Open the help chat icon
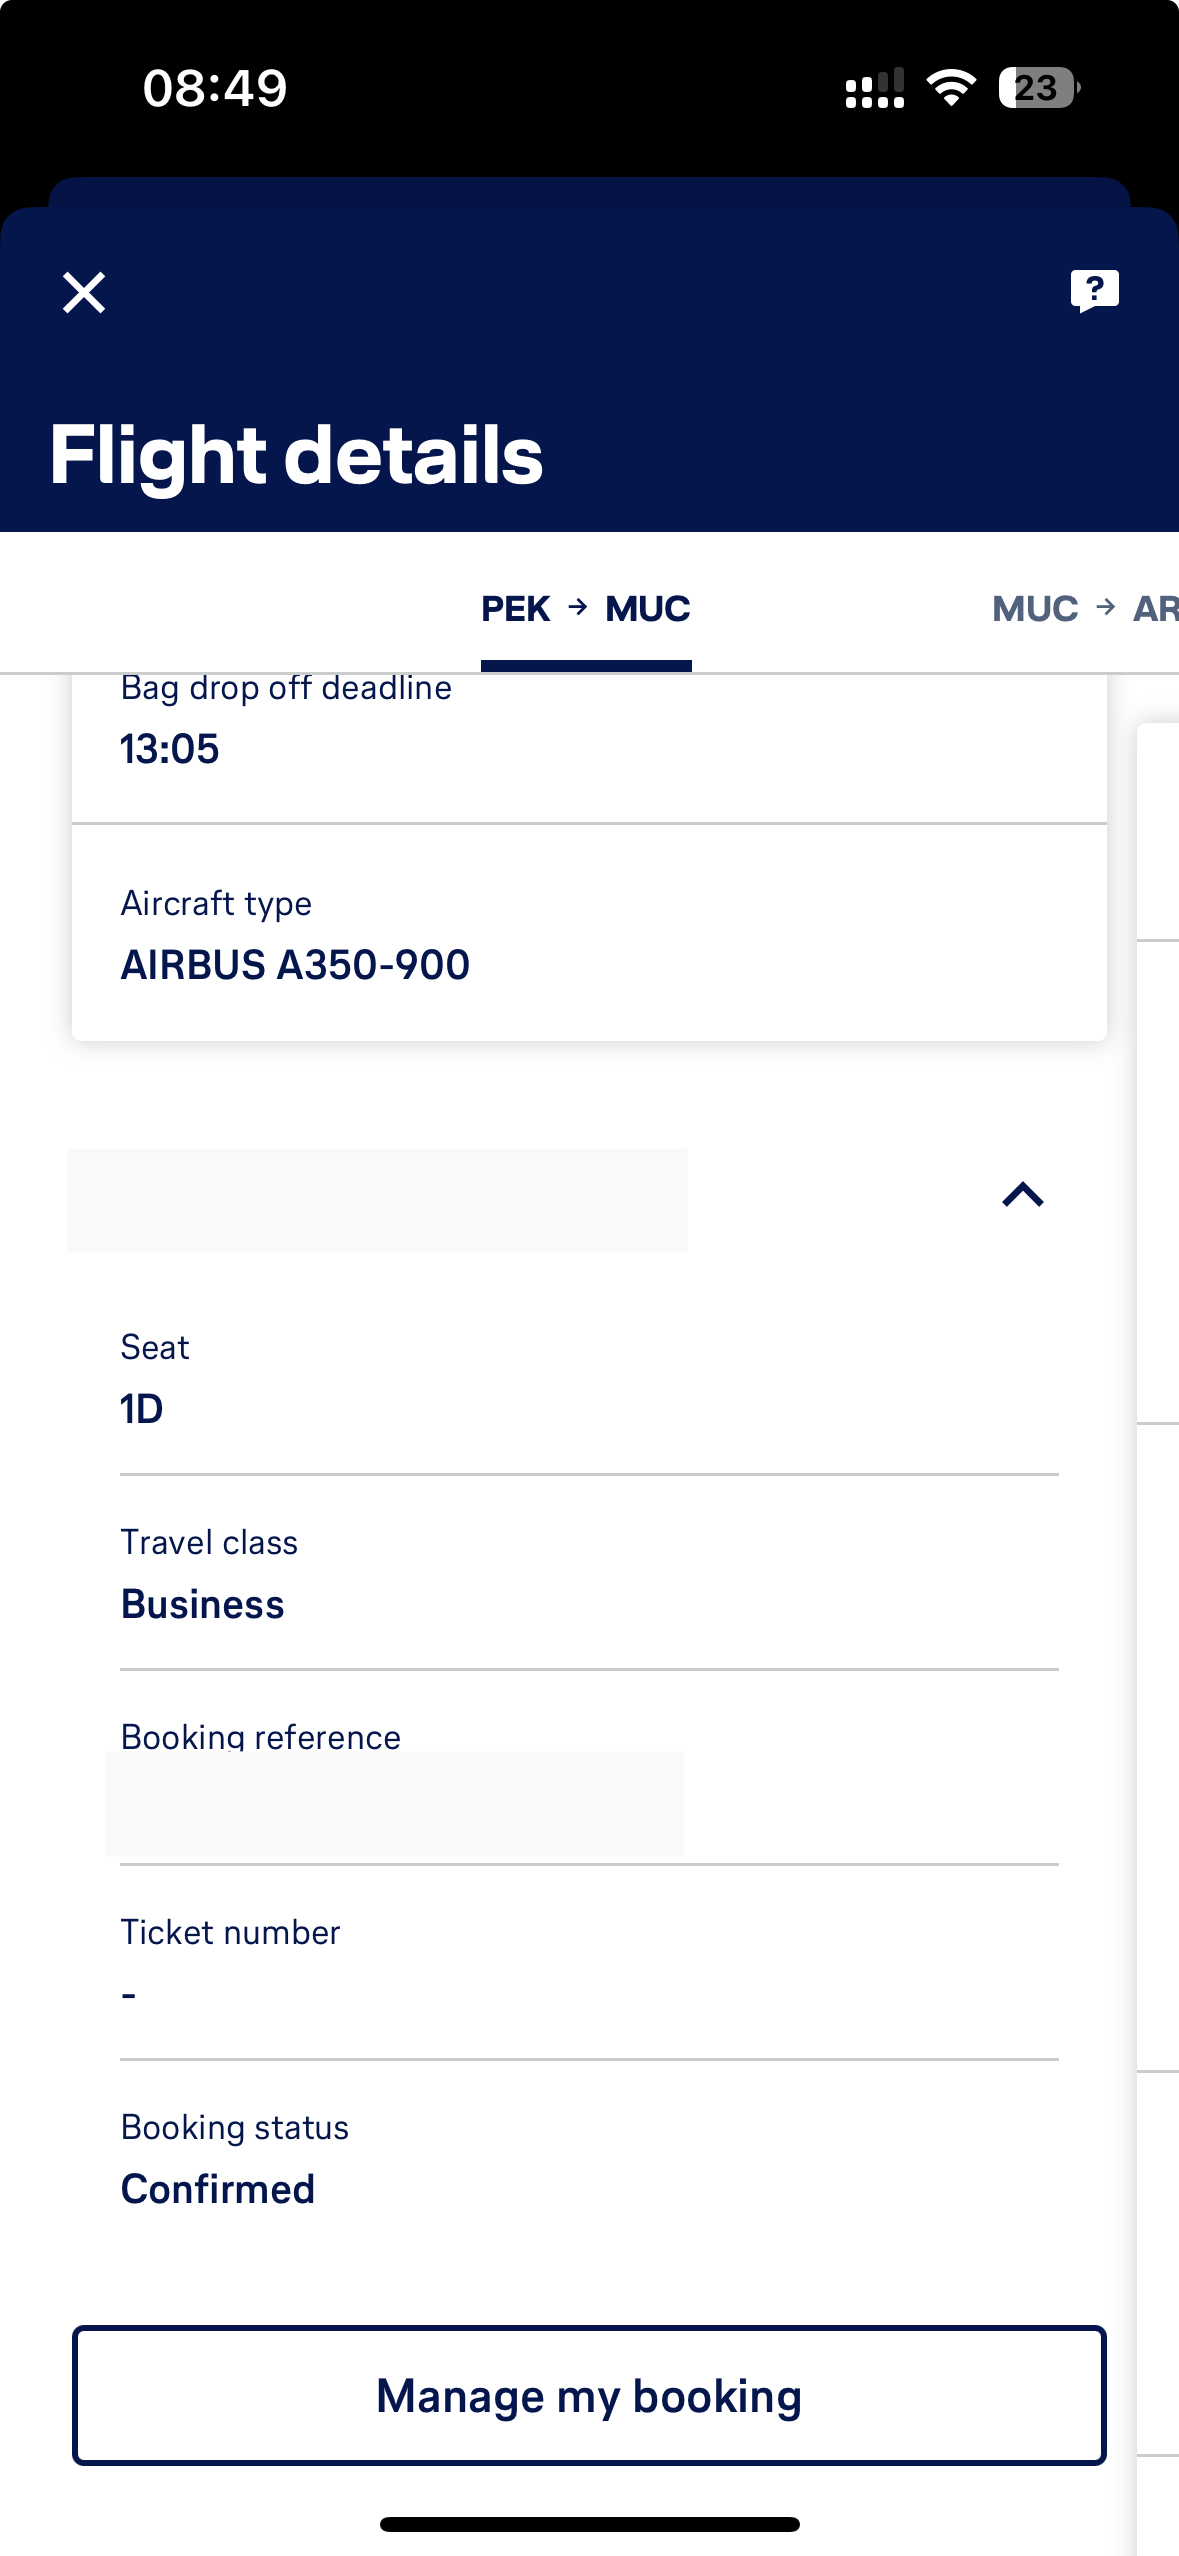The image size is (1179, 2556). [x=1094, y=291]
